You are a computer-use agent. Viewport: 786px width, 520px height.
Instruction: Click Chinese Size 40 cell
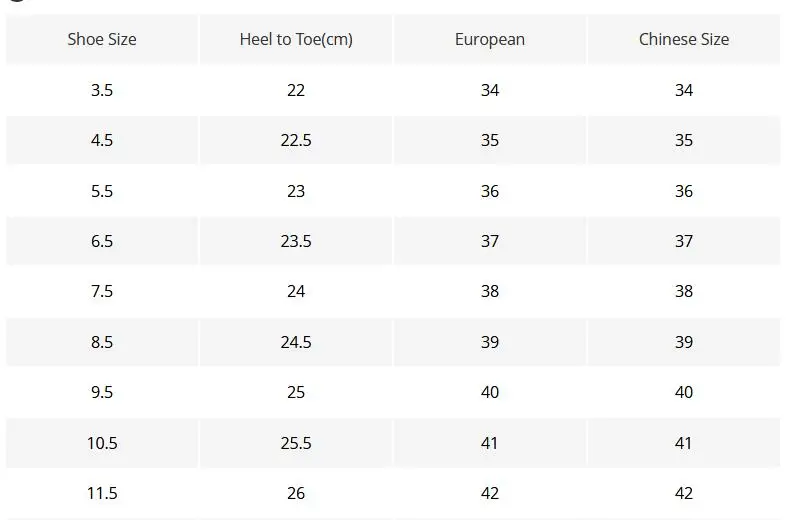(684, 392)
